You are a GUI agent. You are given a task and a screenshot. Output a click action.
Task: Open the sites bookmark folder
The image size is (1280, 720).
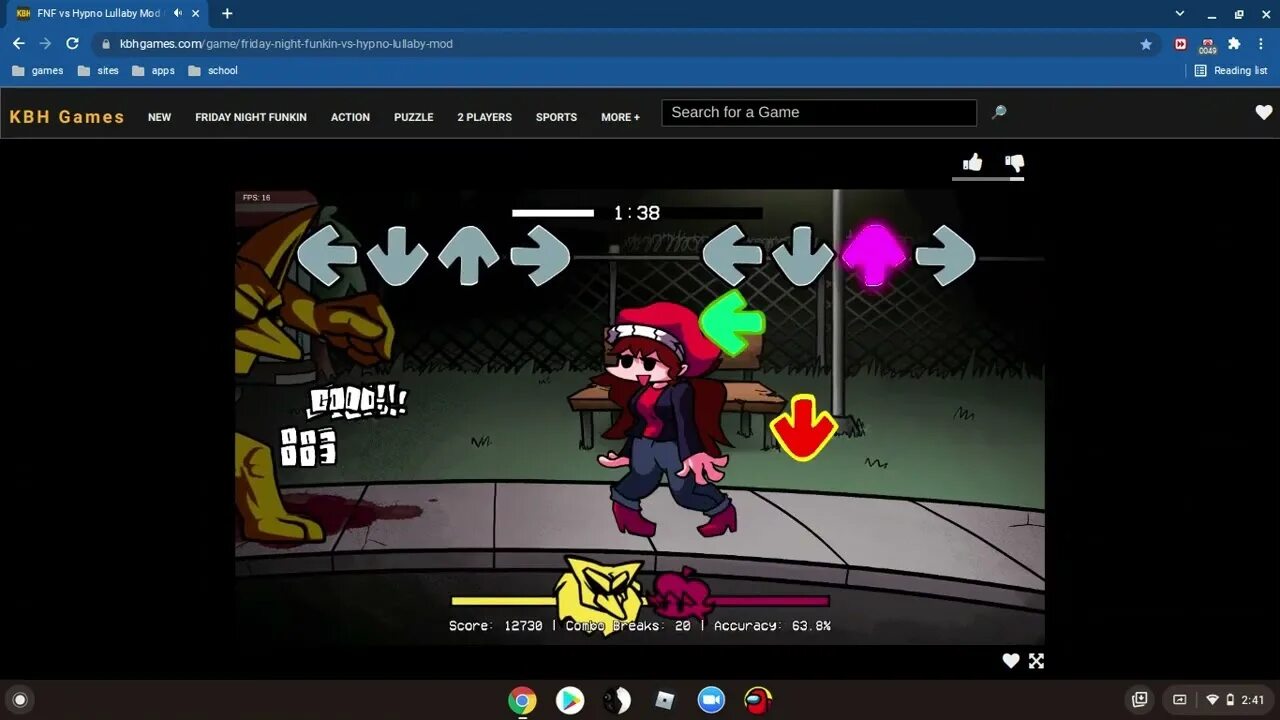point(98,71)
